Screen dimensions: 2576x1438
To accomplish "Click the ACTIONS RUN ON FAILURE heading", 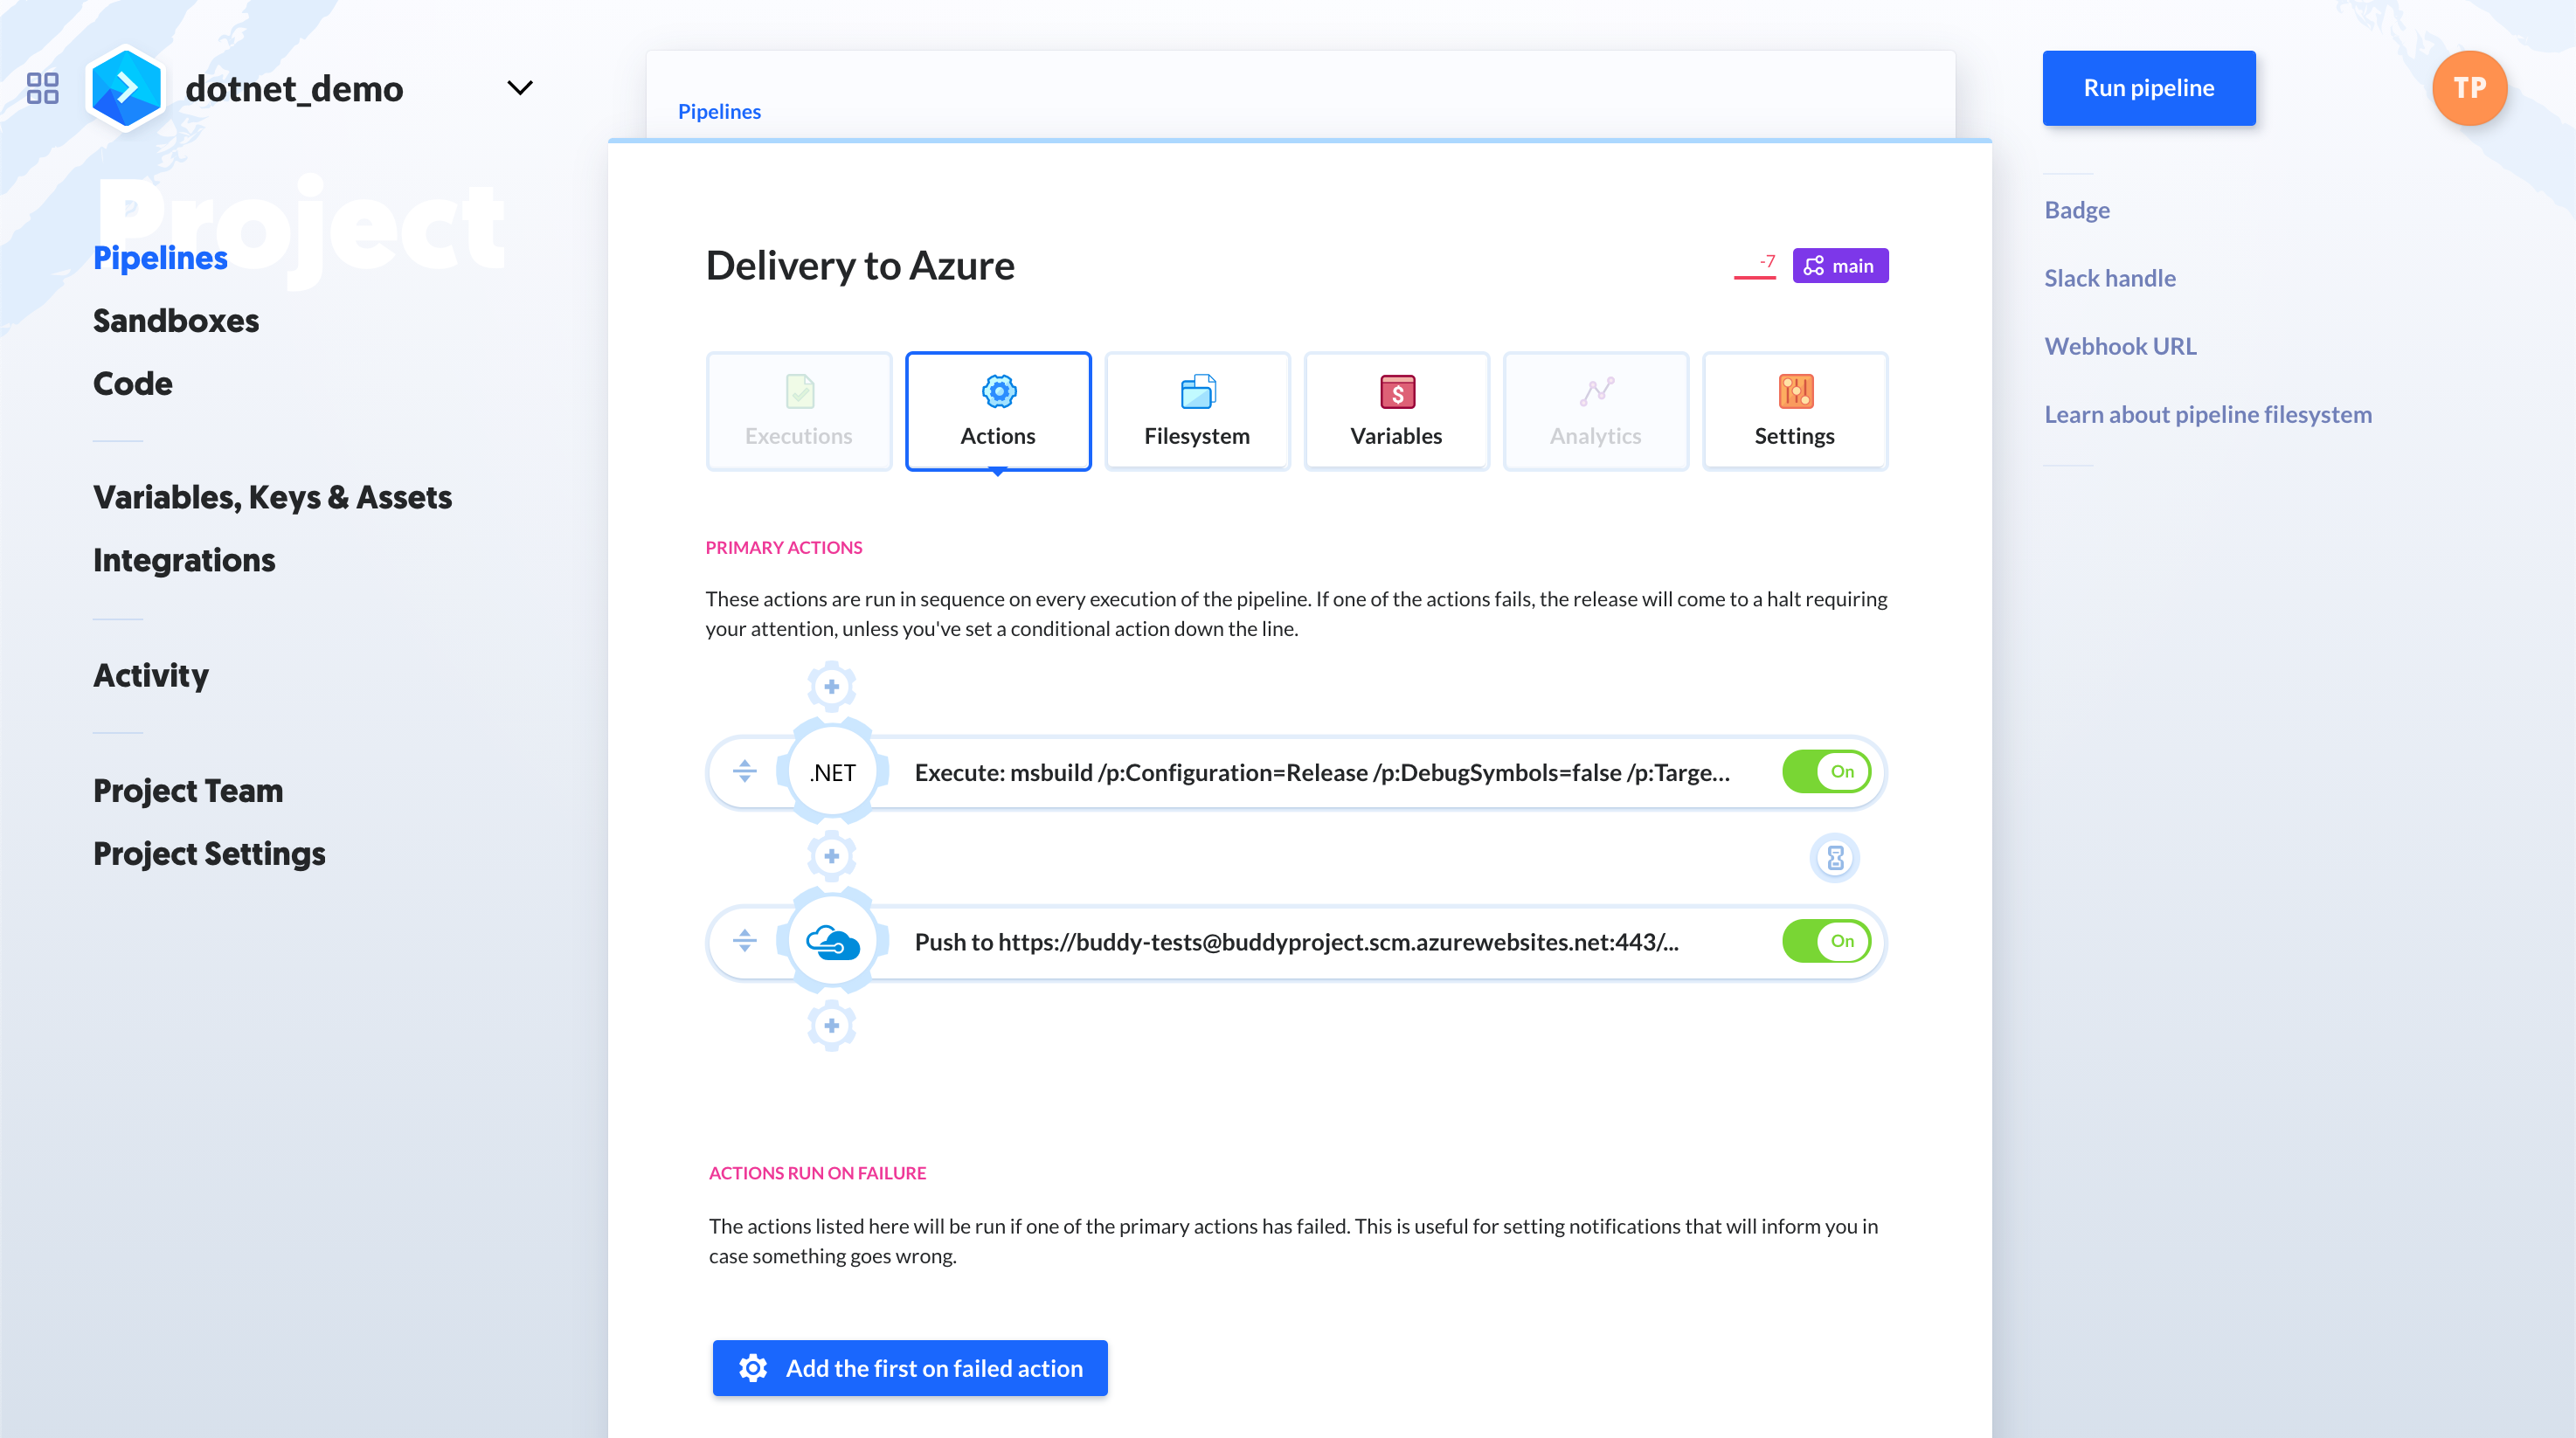I will [x=817, y=1173].
